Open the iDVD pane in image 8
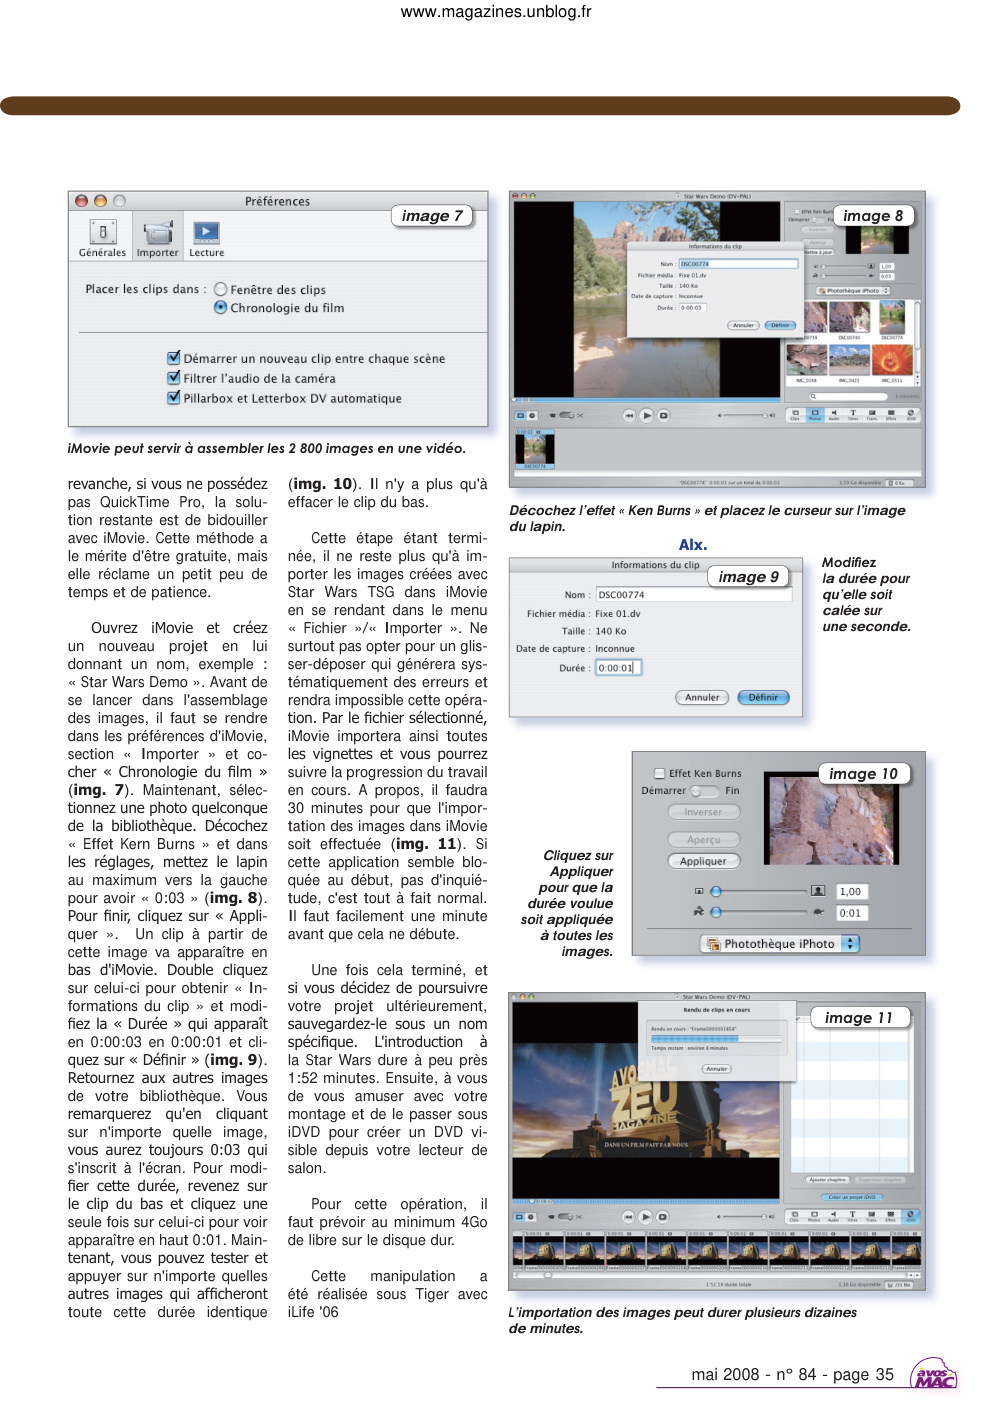 click(911, 414)
